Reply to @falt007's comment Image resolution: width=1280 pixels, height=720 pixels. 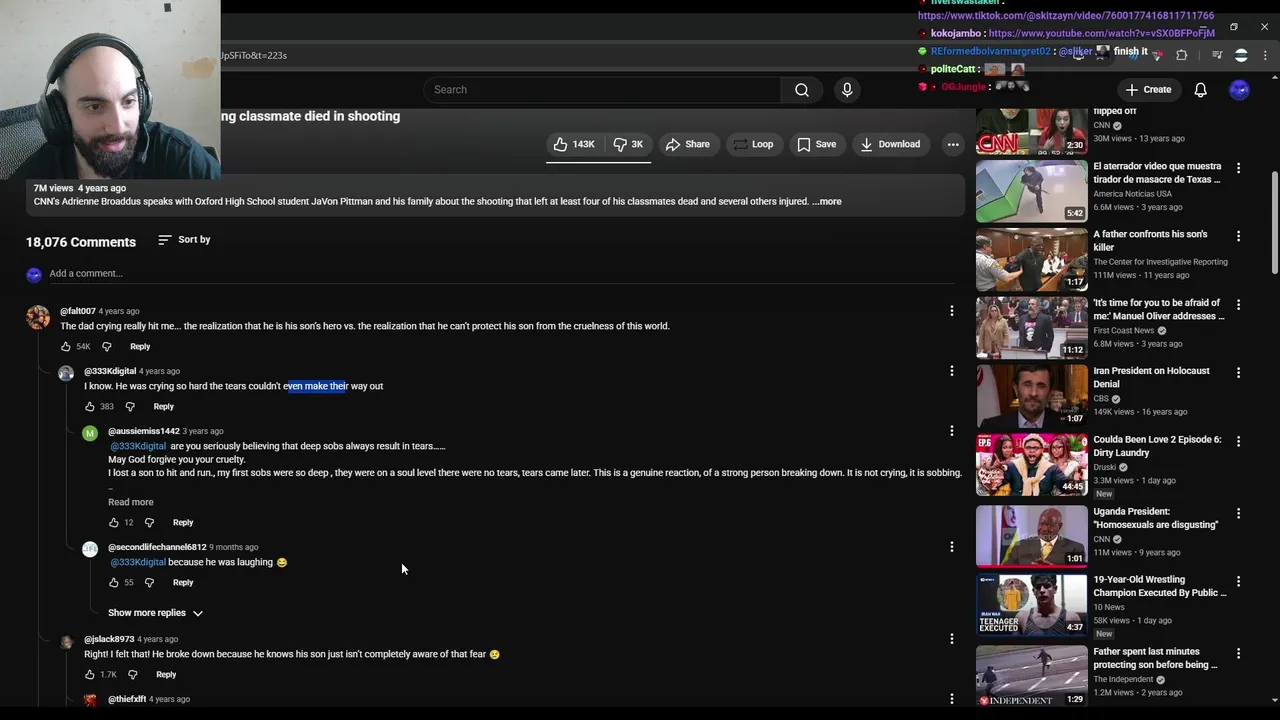[x=140, y=347]
